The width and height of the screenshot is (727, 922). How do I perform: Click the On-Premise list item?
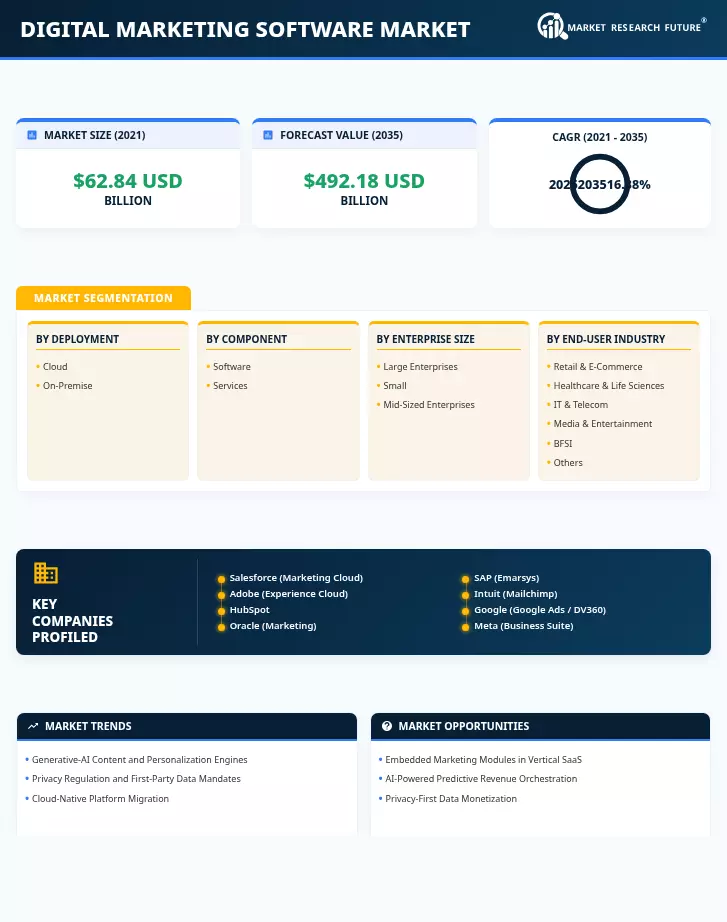(68, 386)
